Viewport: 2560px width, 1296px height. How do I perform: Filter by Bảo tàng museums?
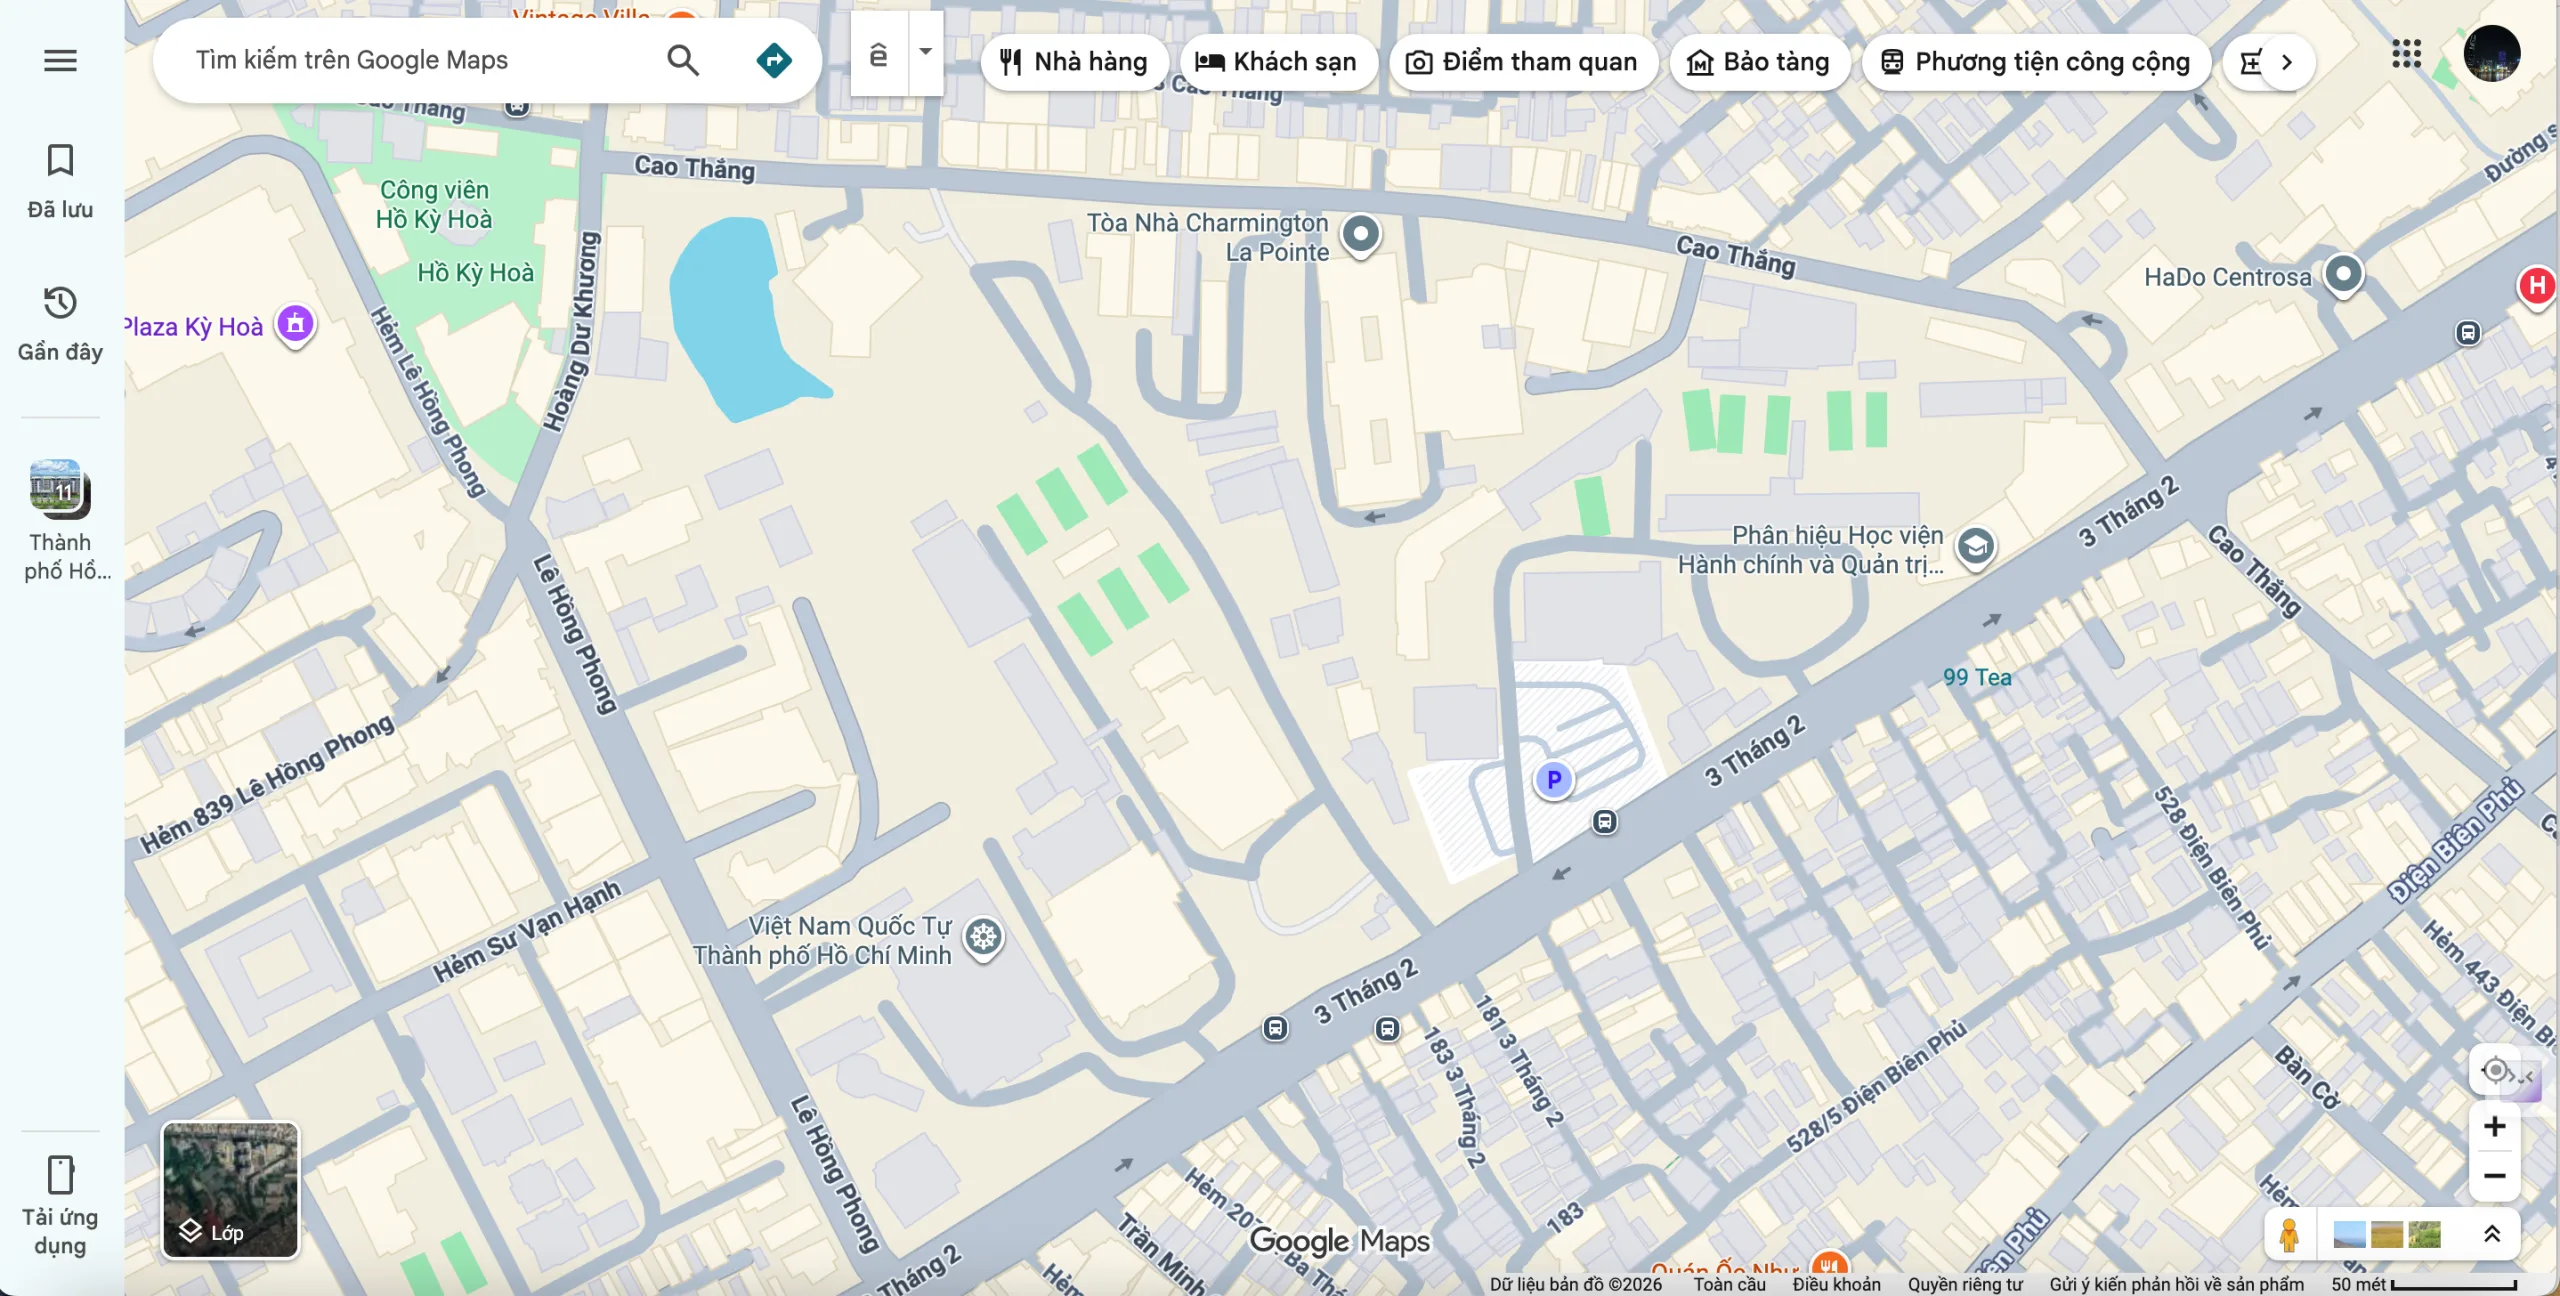pos(1759,62)
